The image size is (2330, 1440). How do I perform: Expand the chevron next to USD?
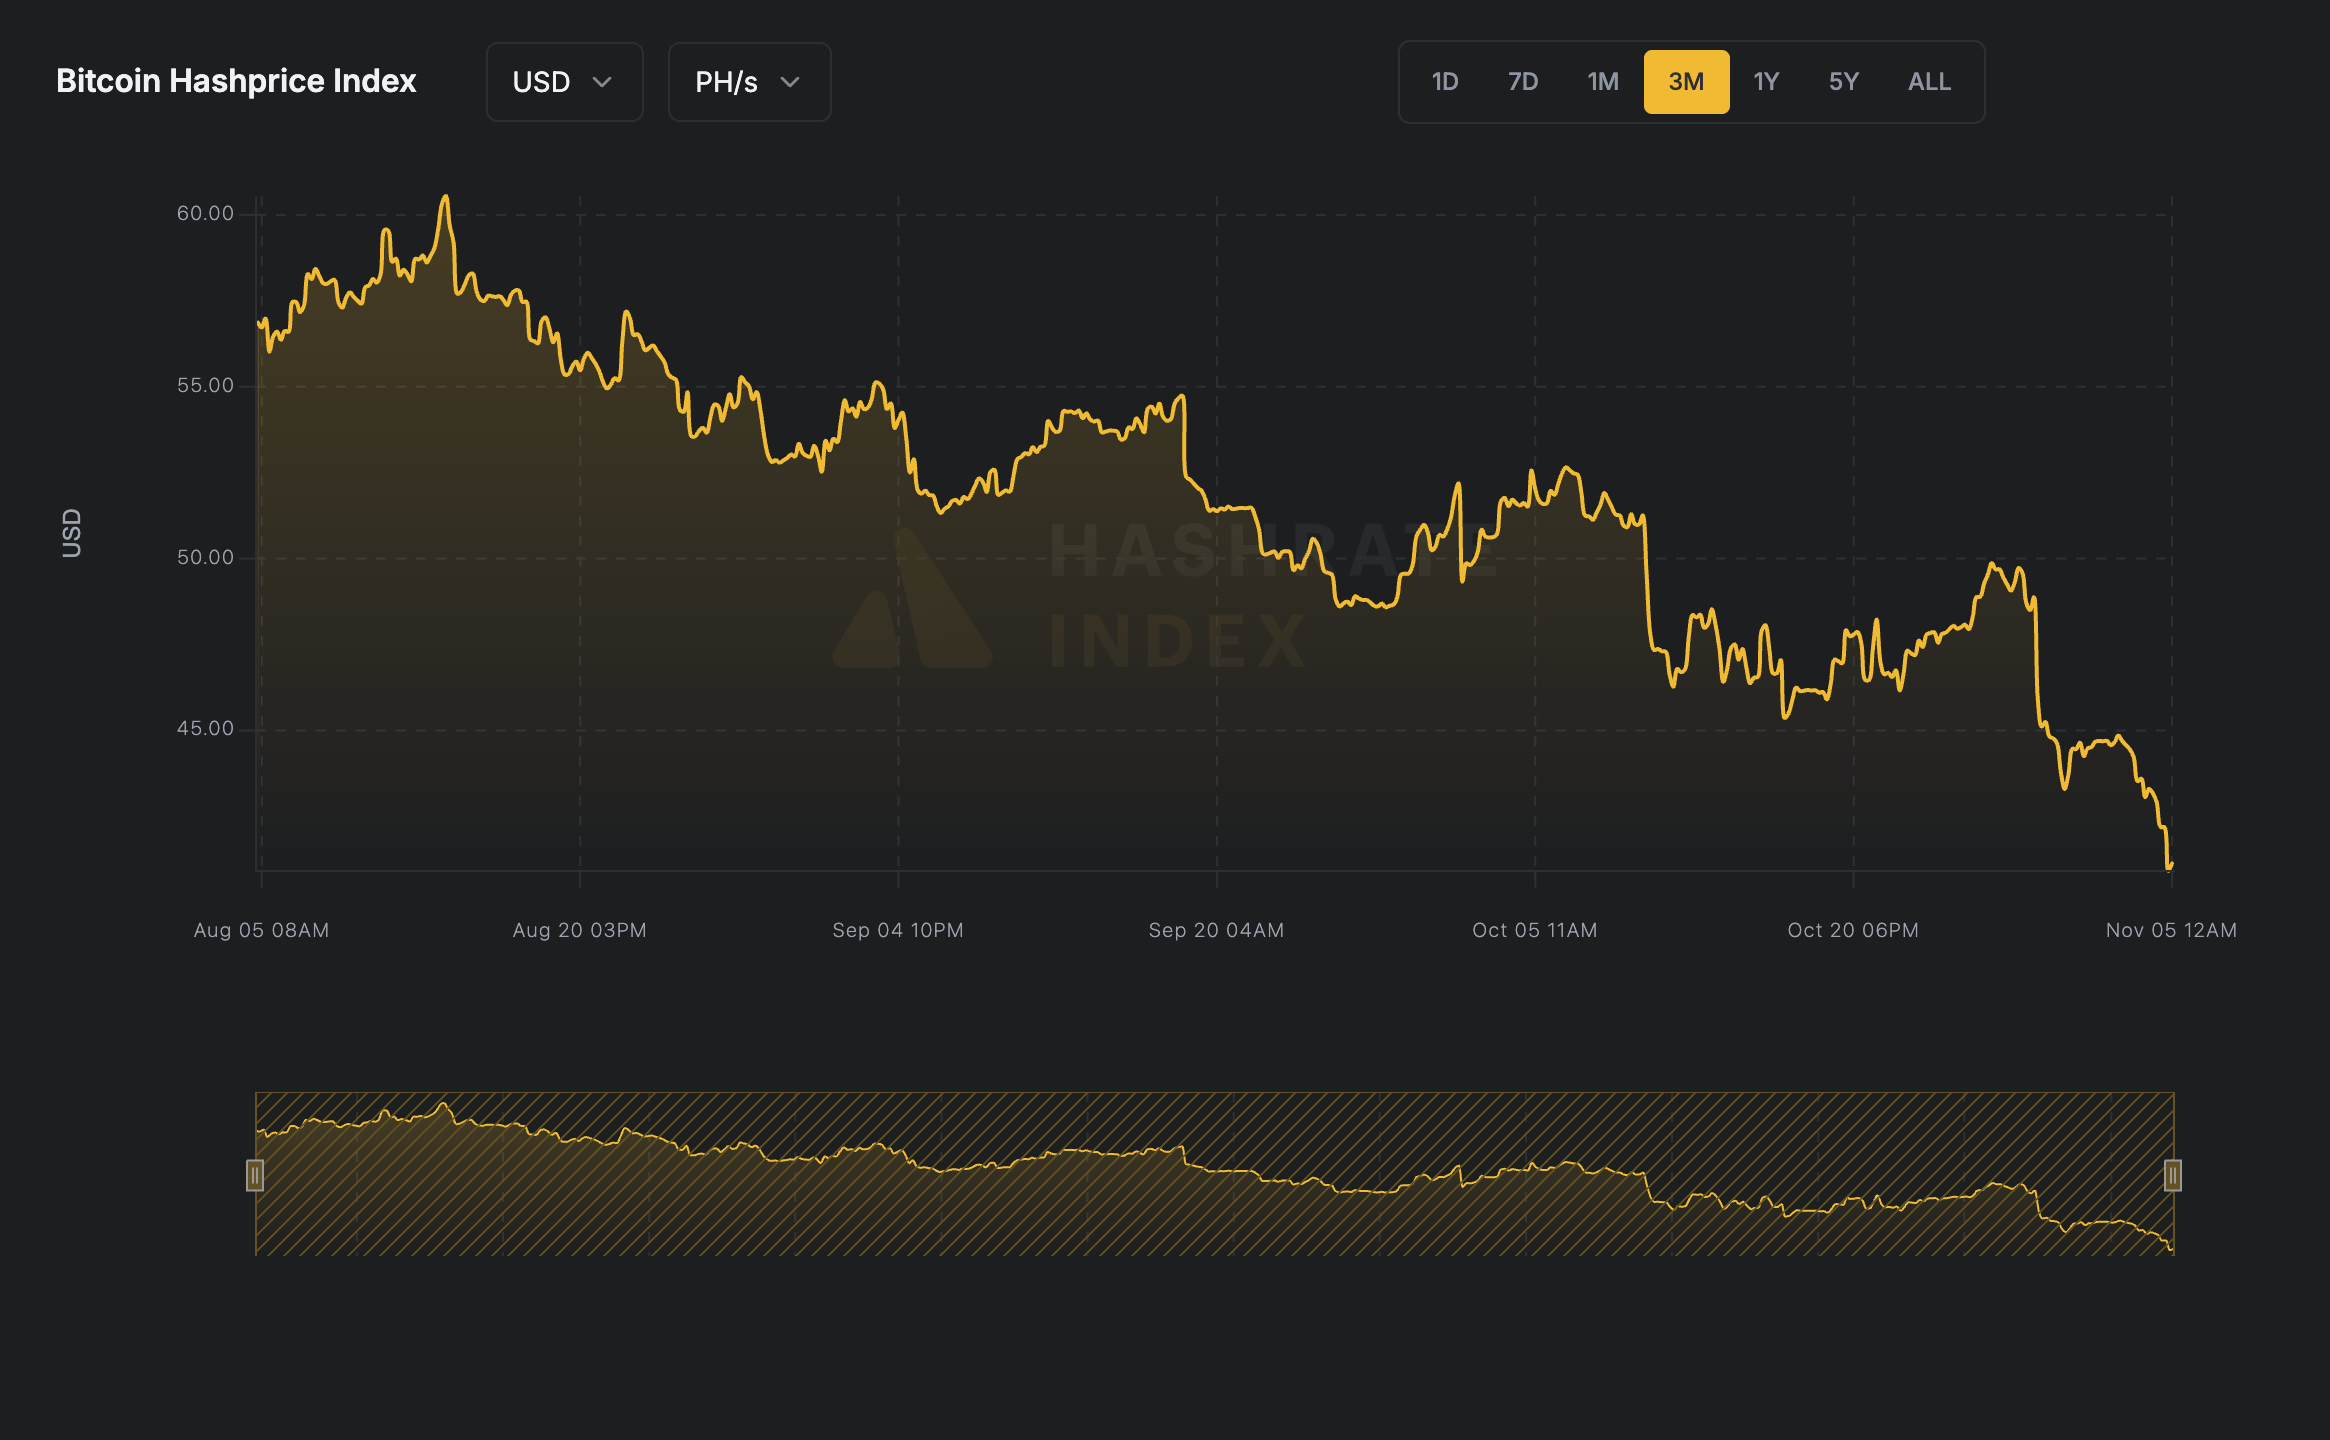point(604,83)
